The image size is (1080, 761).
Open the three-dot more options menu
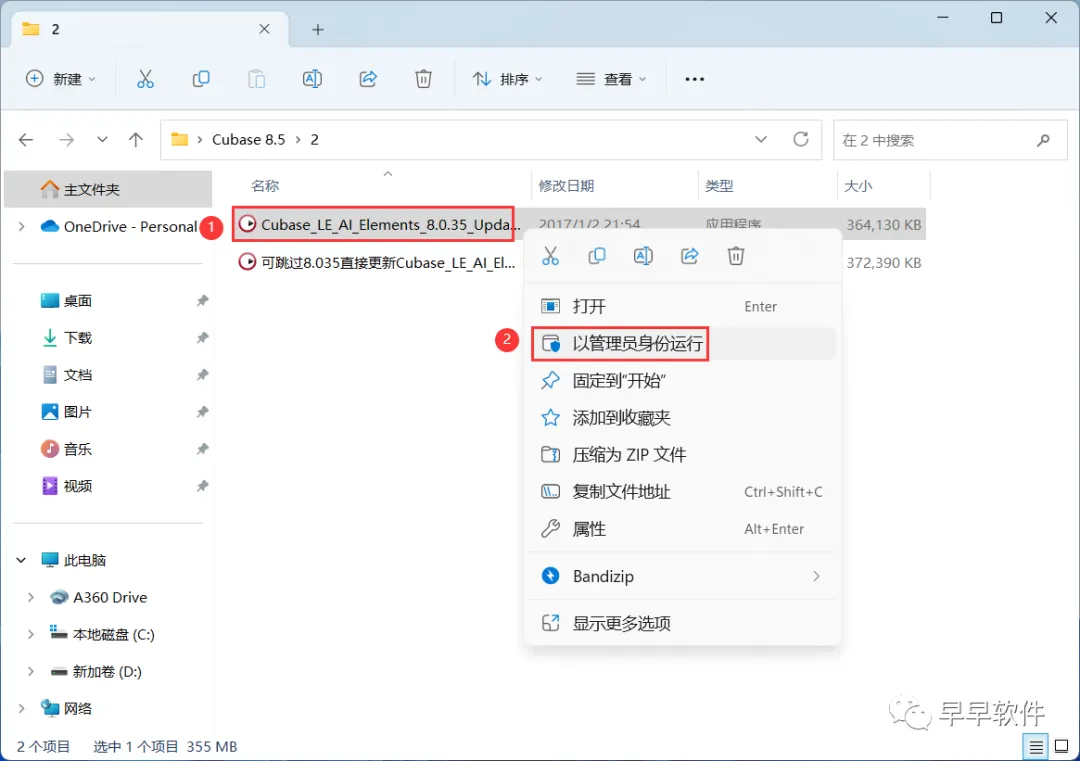pos(695,79)
